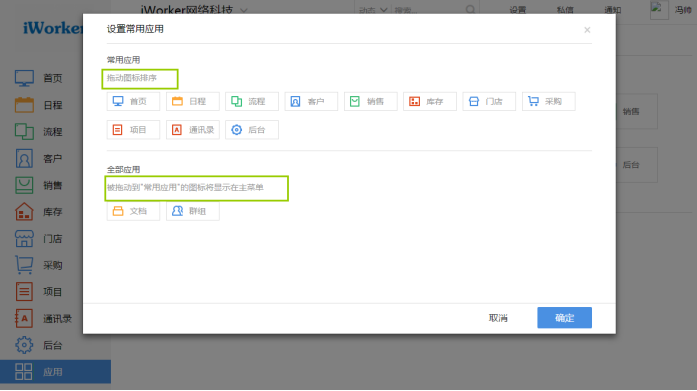Open 设置 in the top bar
The width and height of the screenshot is (697, 391).
coord(517,10)
